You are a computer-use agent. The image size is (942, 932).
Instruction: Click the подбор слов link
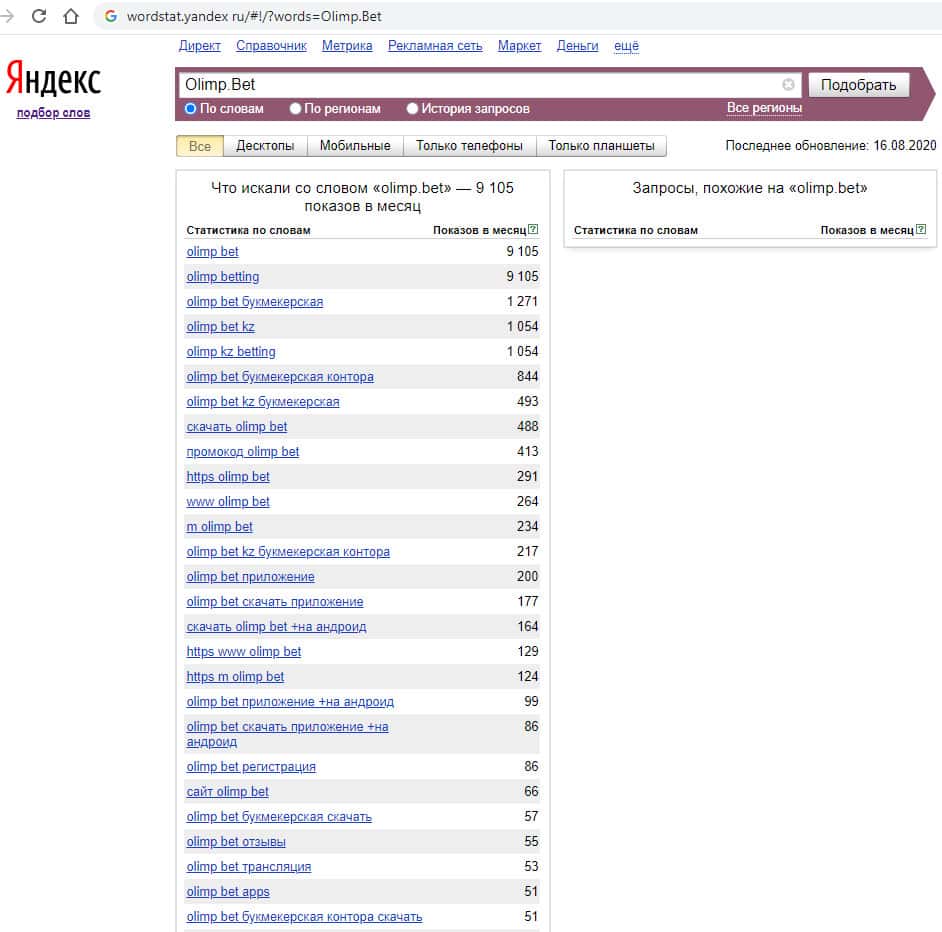[x=53, y=113]
